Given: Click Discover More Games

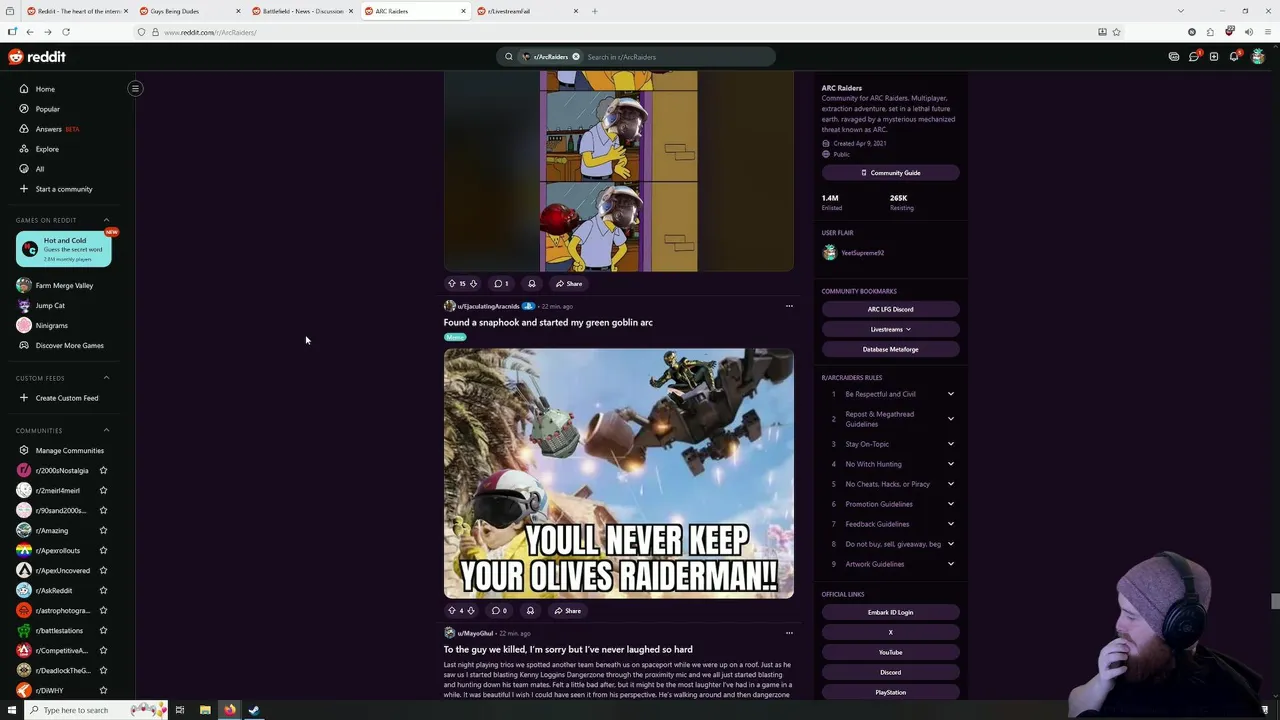Looking at the screenshot, I should click(x=69, y=345).
